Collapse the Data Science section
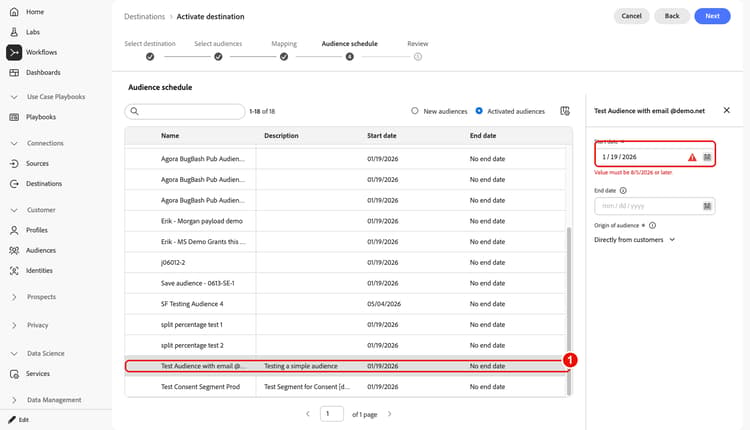This screenshot has height=430, width=750. click(x=14, y=353)
